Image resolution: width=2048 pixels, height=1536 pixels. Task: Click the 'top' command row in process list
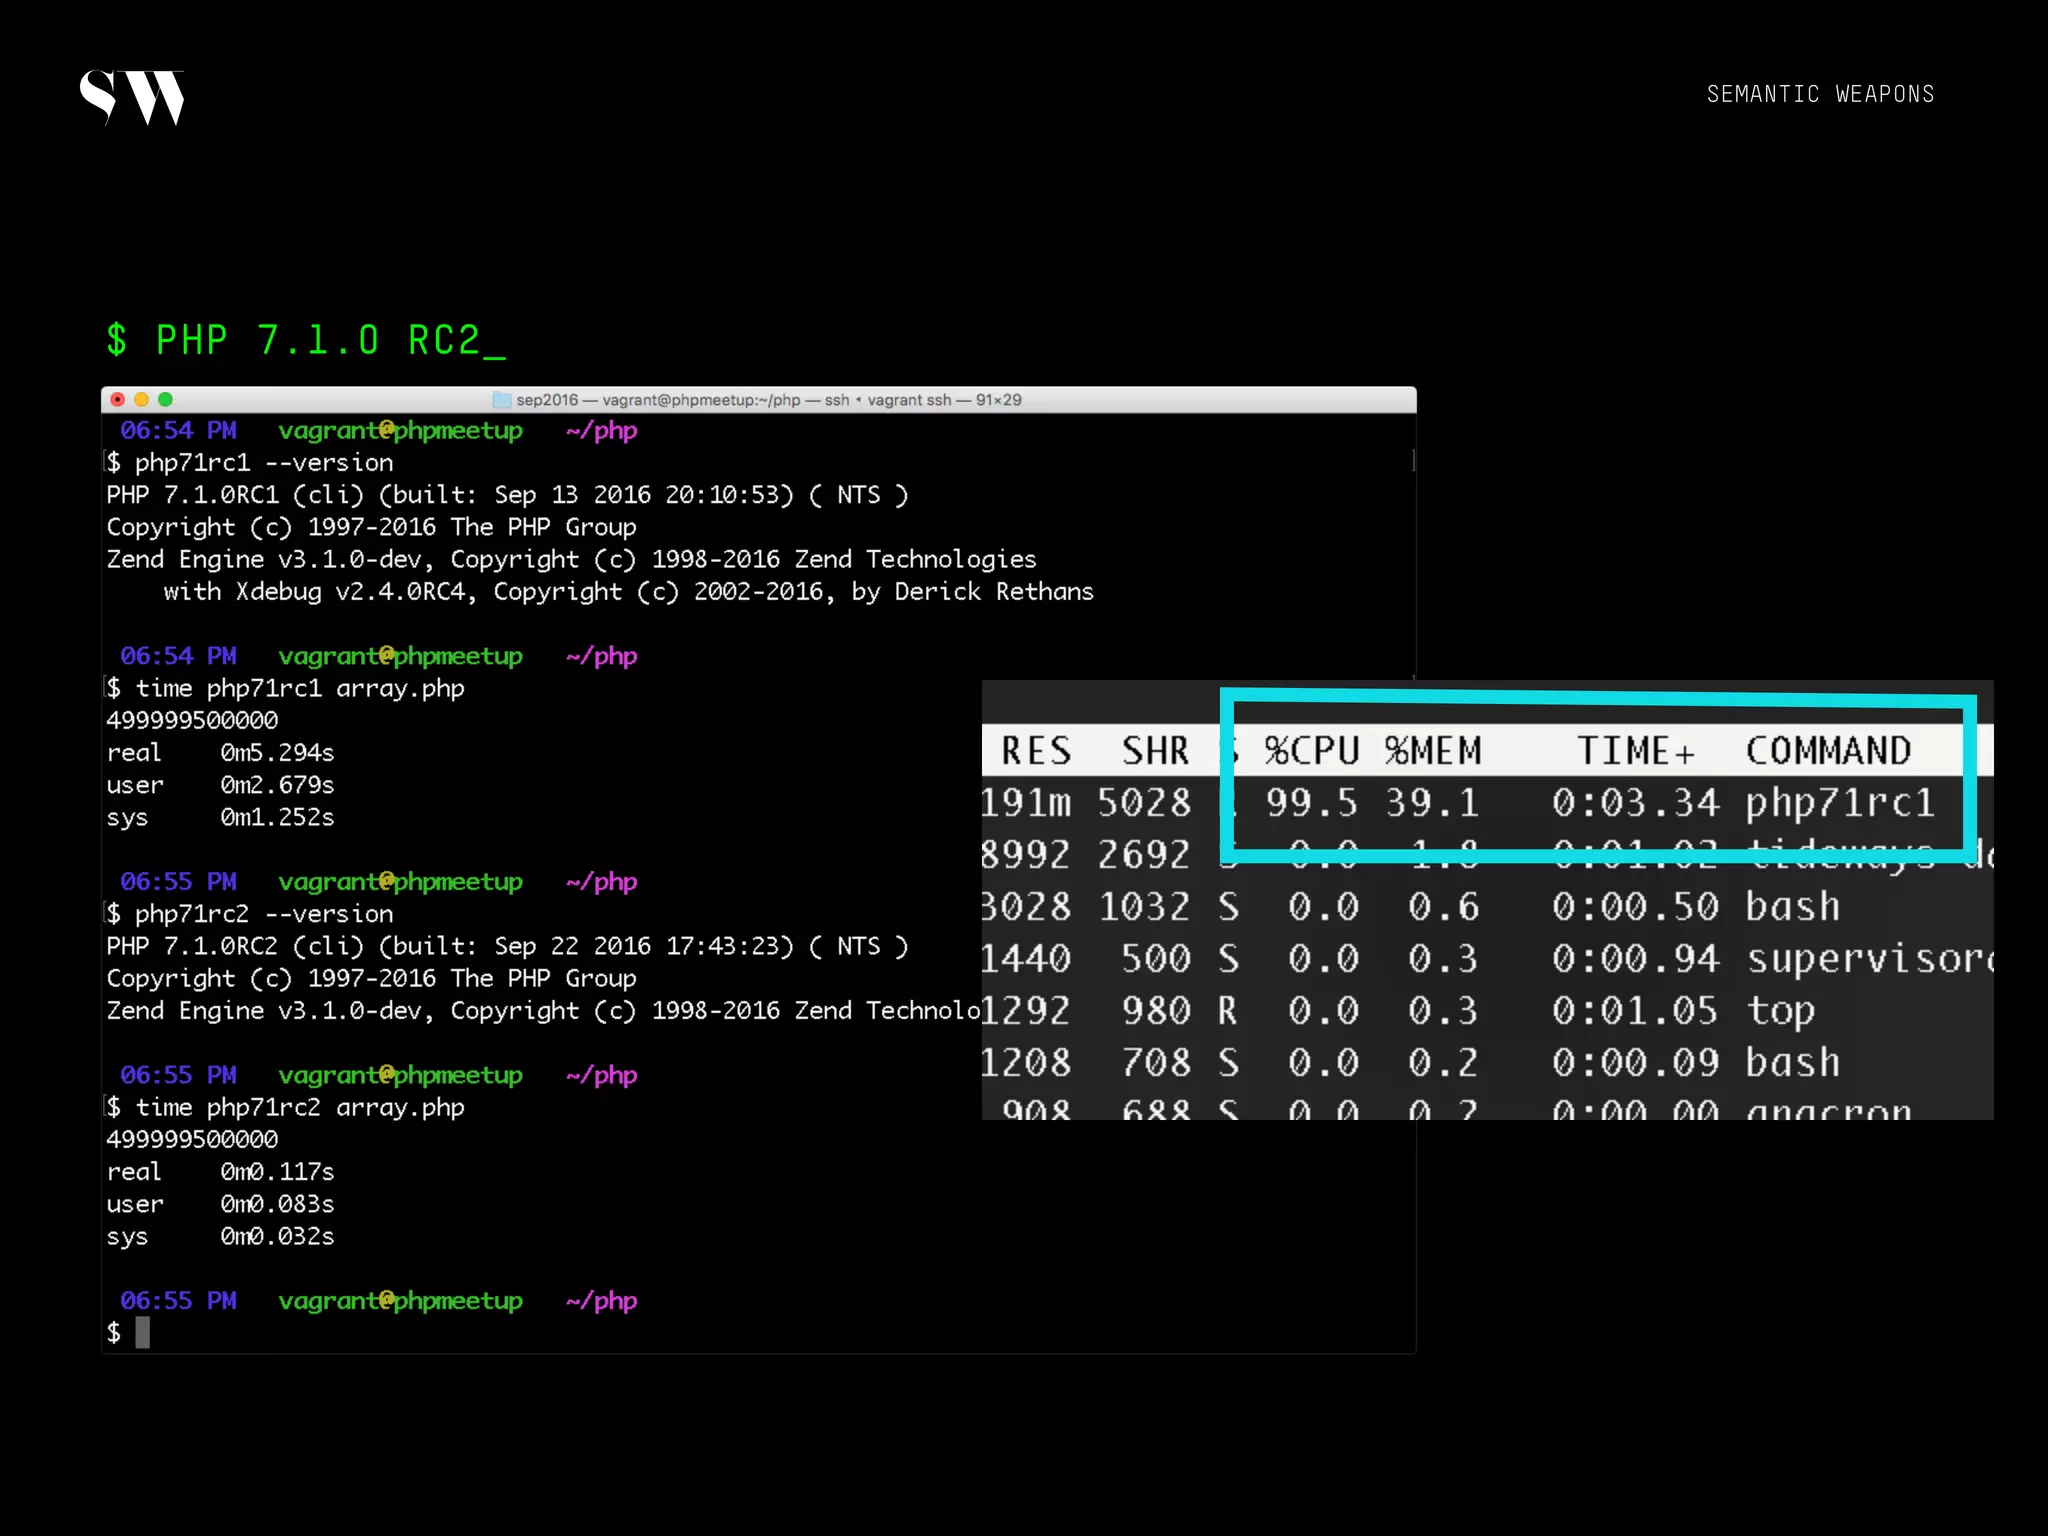pyautogui.click(x=1780, y=1010)
